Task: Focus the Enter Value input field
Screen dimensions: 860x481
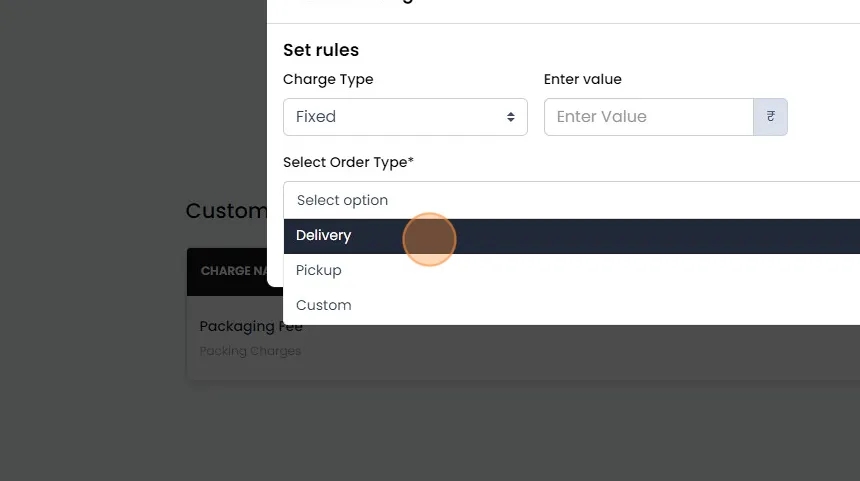Action: [648, 117]
